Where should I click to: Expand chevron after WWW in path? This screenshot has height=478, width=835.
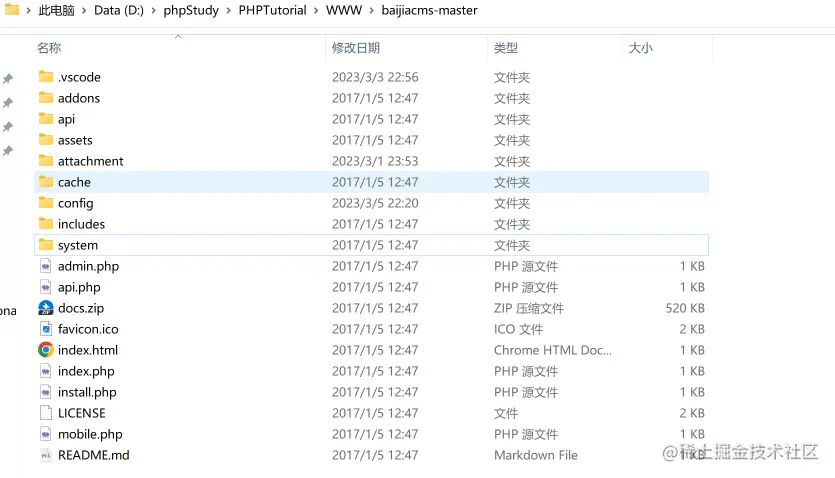click(x=371, y=11)
